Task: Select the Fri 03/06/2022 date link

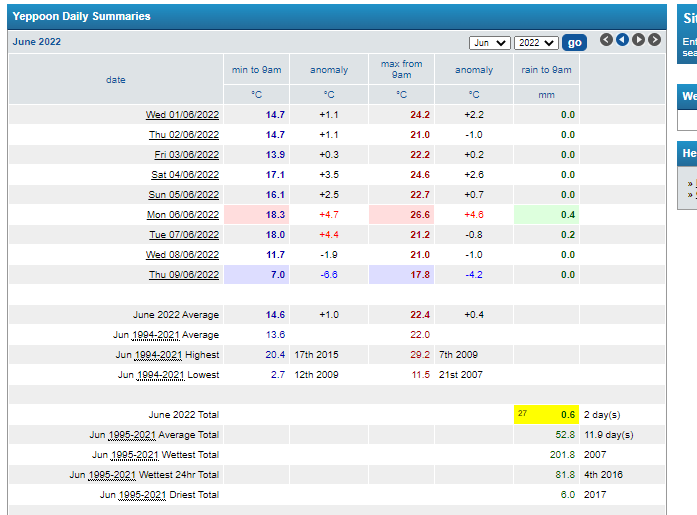Action: click(x=186, y=155)
